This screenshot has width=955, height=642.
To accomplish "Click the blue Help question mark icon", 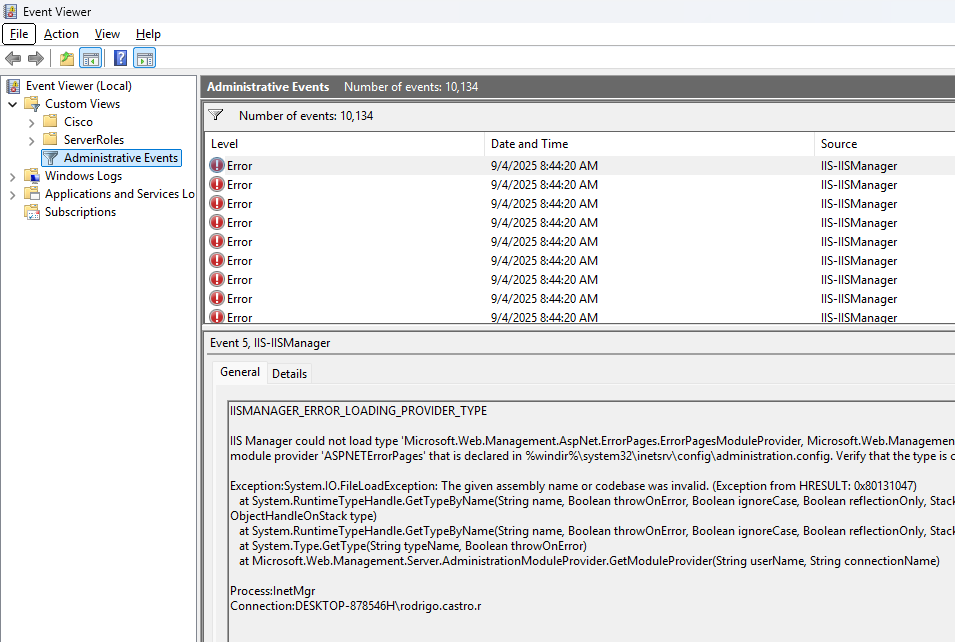I will (x=121, y=58).
